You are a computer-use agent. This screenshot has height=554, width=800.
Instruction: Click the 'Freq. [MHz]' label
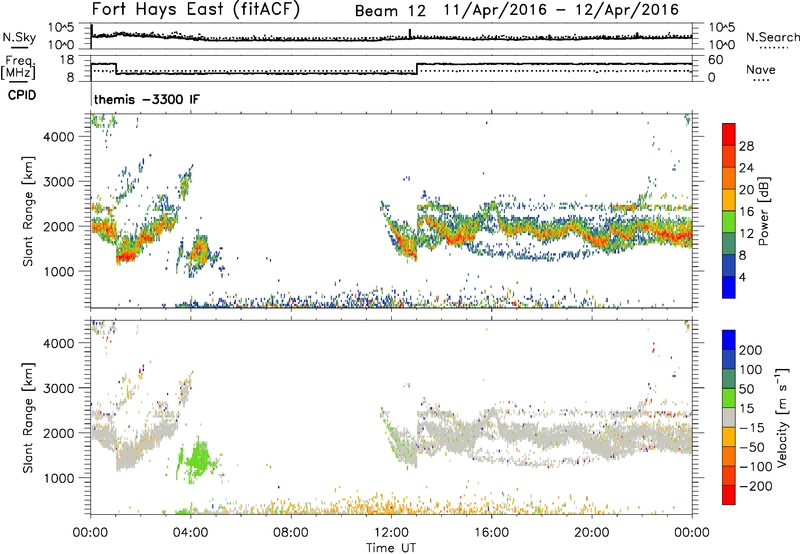click(18, 68)
